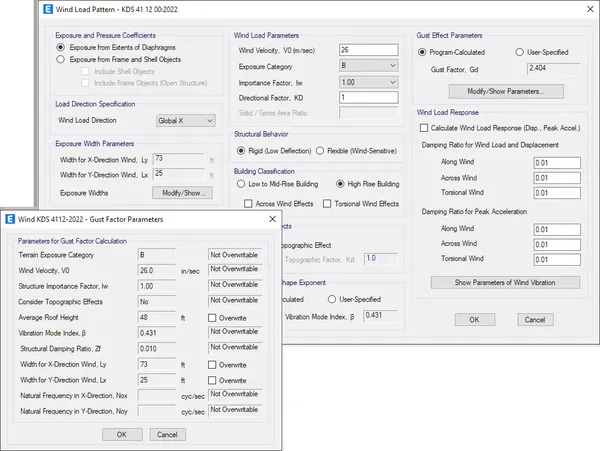Click Structural Damping Ratio value 0.010
Image resolution: width=600 pixels, height=451 pixels.
pyautogui.click(x=157, y=349)
